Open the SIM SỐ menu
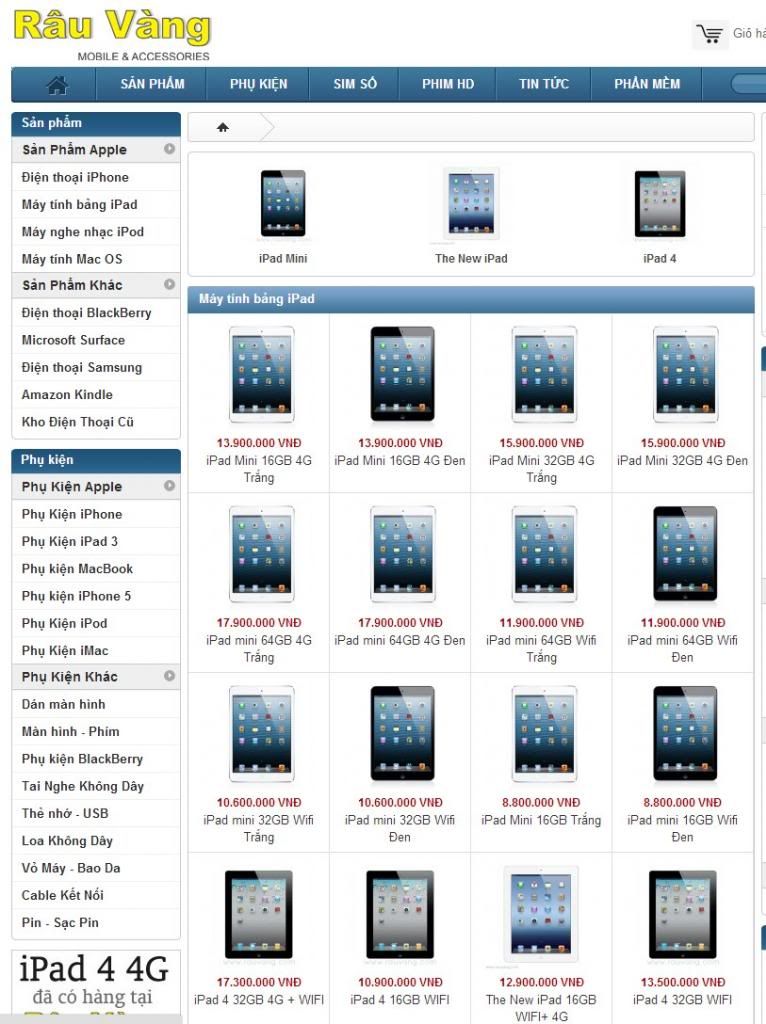Screen dimensions: 766x1024 coord(355,84)
